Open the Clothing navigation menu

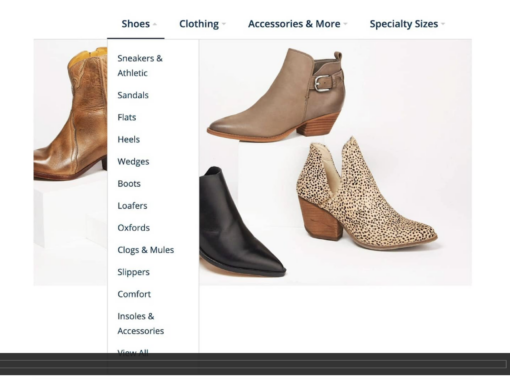coord(199,24)
